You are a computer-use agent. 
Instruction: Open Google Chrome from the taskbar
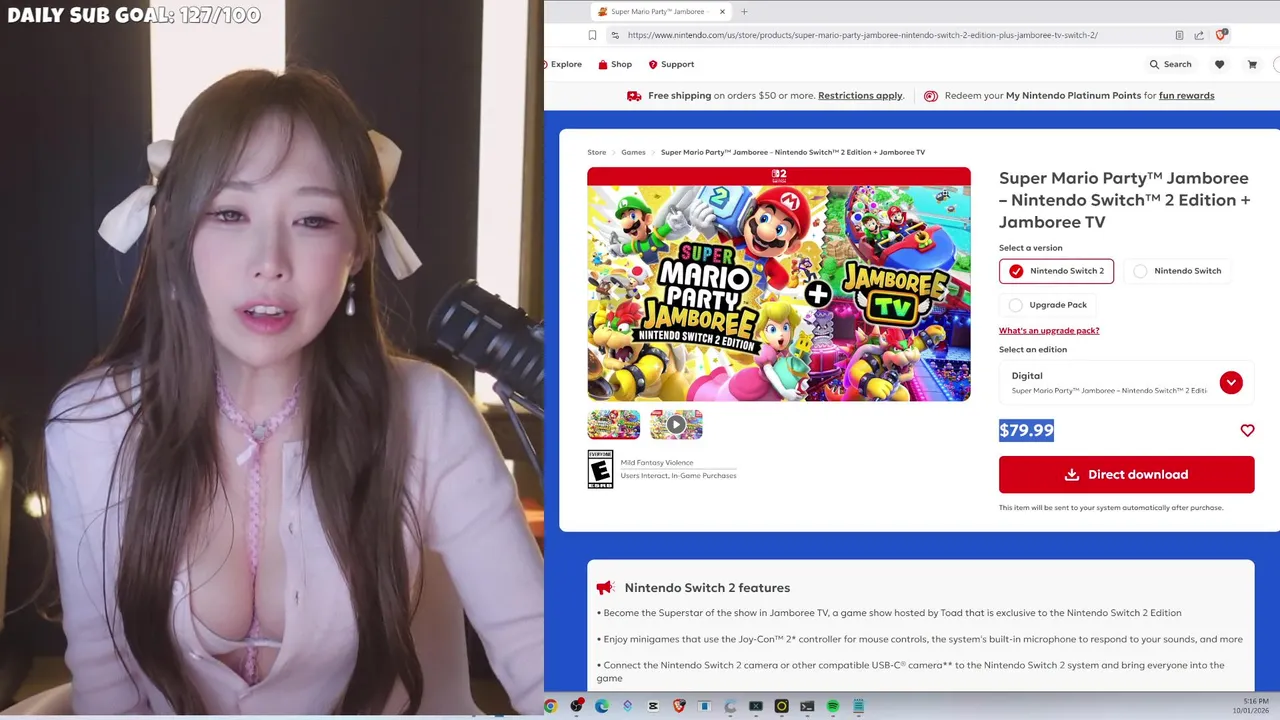tap(550, 706)
